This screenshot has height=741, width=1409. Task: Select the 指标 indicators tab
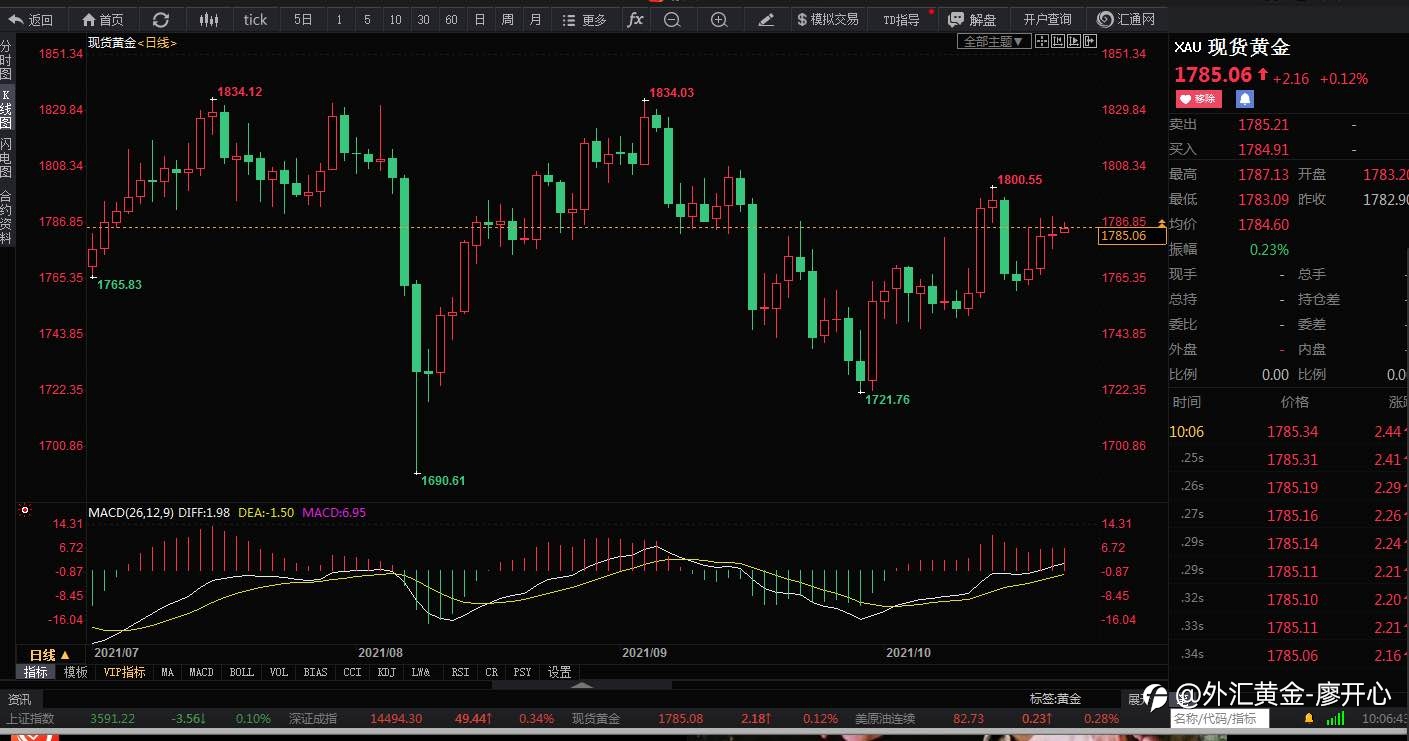[36, 672]
